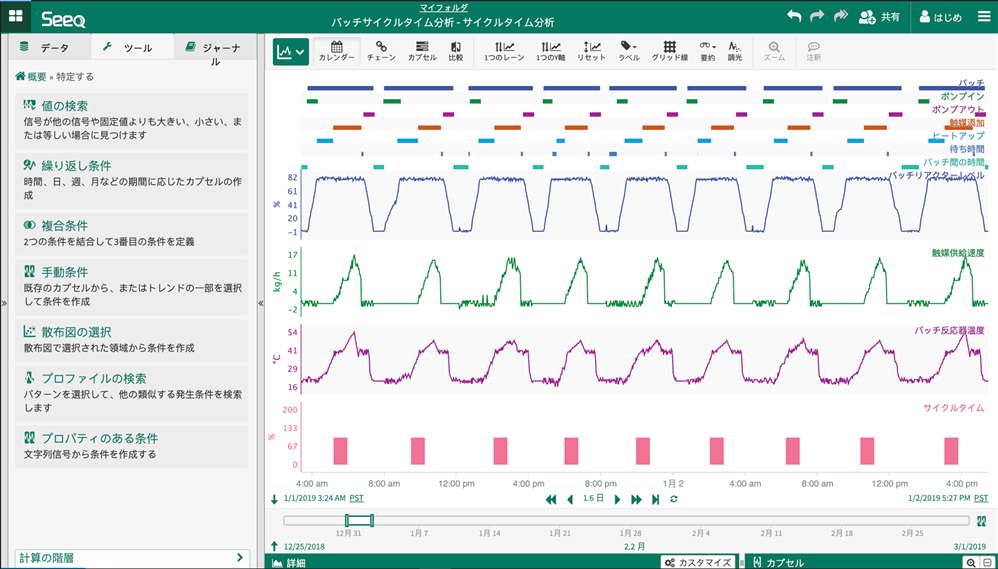Expand the Summarize (要約) dropdown
The image size is (998, 569).
(x=707, y=51)
